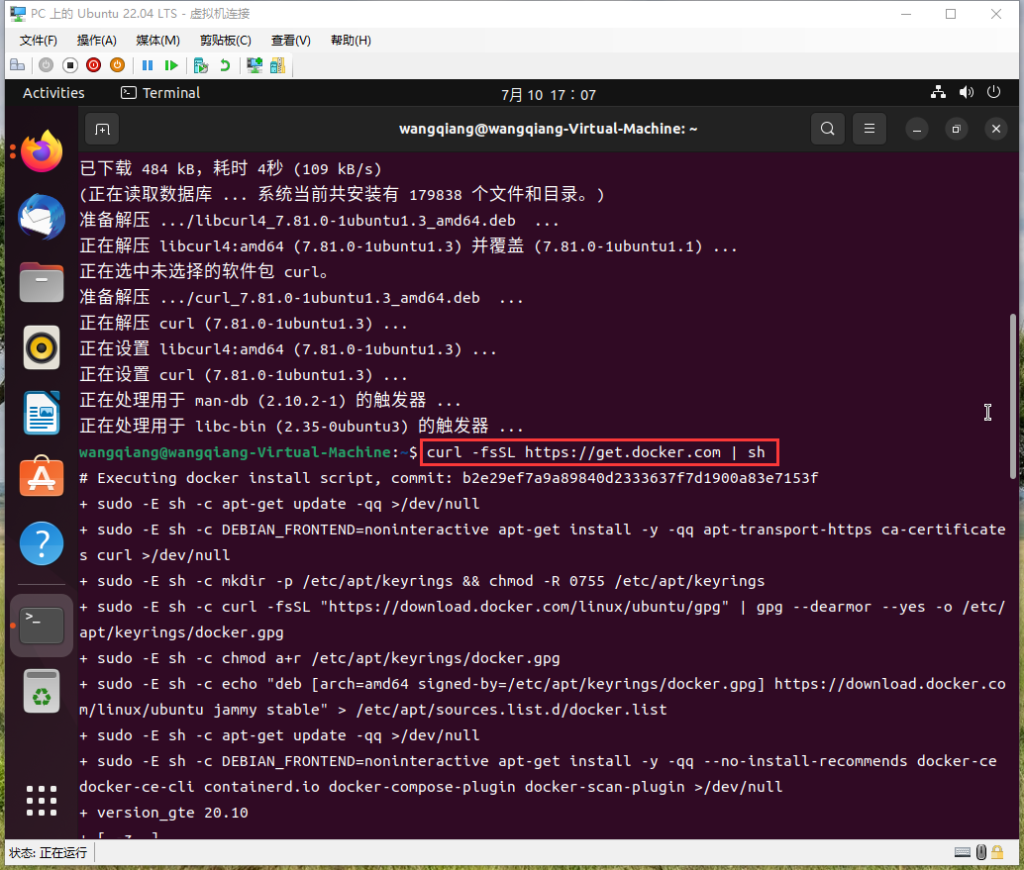Viewport: 1024px width, 870px height.
Task: Pause the virtual machine
Action: (x=148, y=64)
